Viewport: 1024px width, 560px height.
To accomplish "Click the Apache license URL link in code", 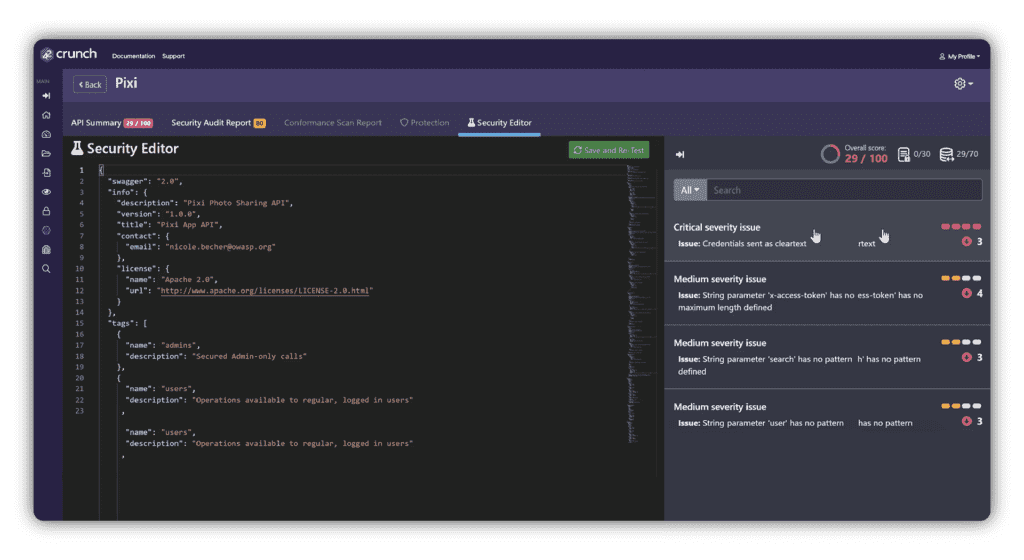I will click(x=265, y=290).
